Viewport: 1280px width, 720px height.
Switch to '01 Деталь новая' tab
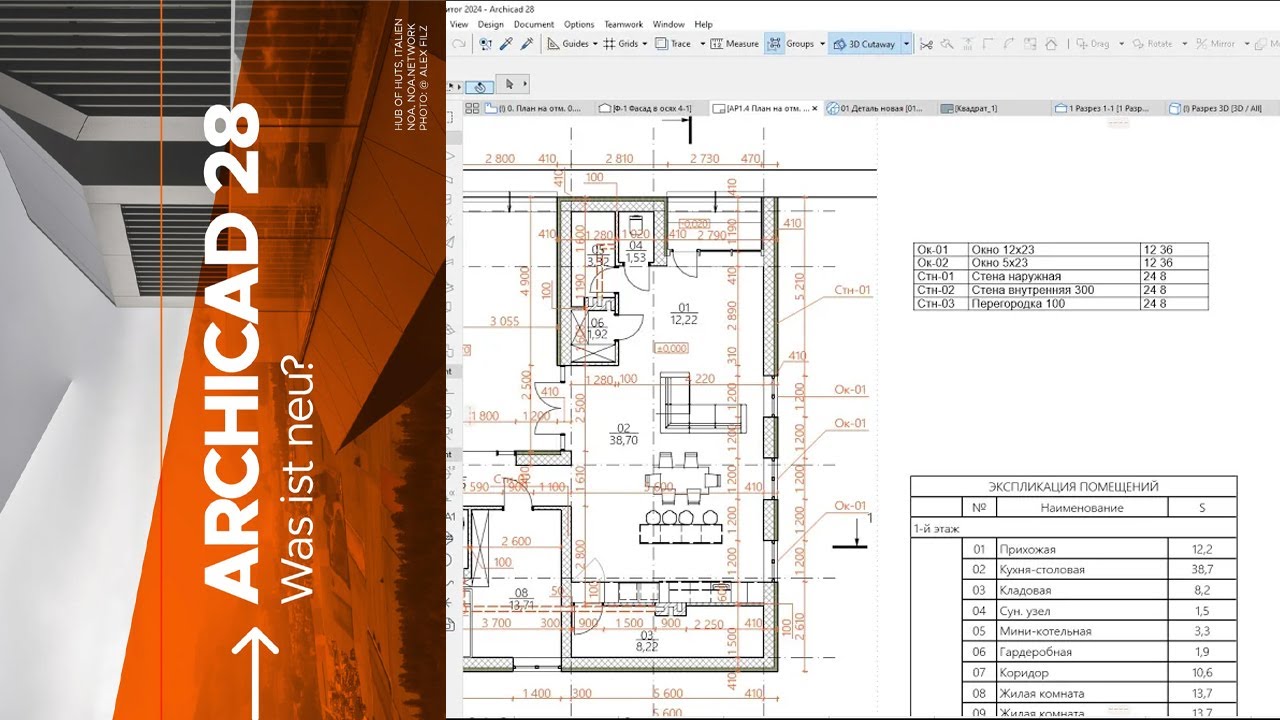pyautogui.click(x=881, y=108)
